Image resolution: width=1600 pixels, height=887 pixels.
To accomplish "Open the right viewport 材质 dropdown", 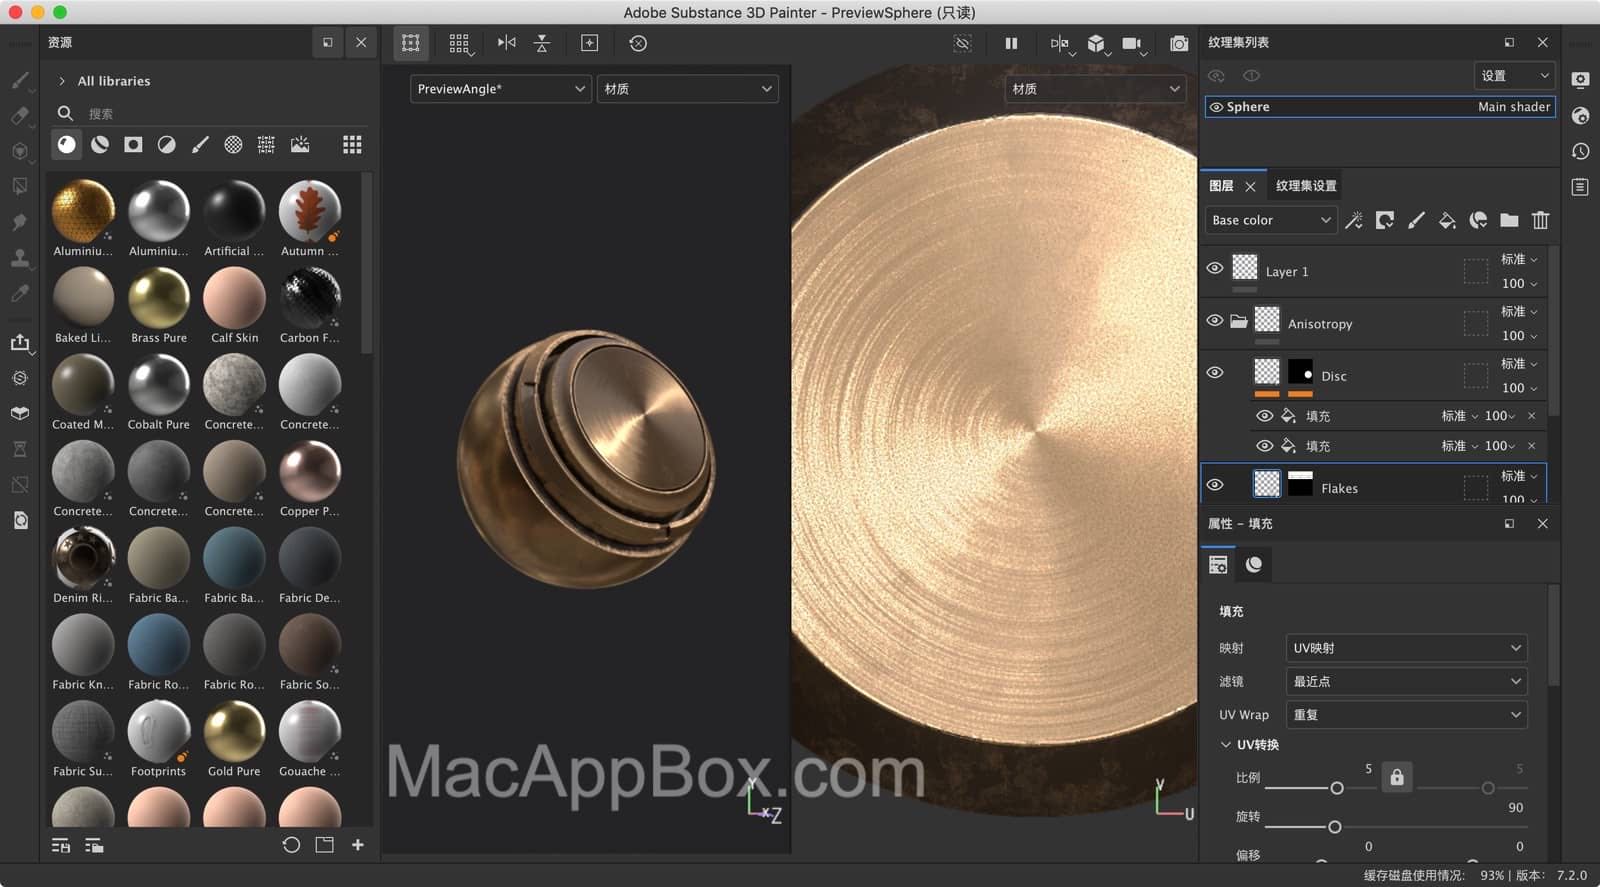I will click(x=1095, y=89).
